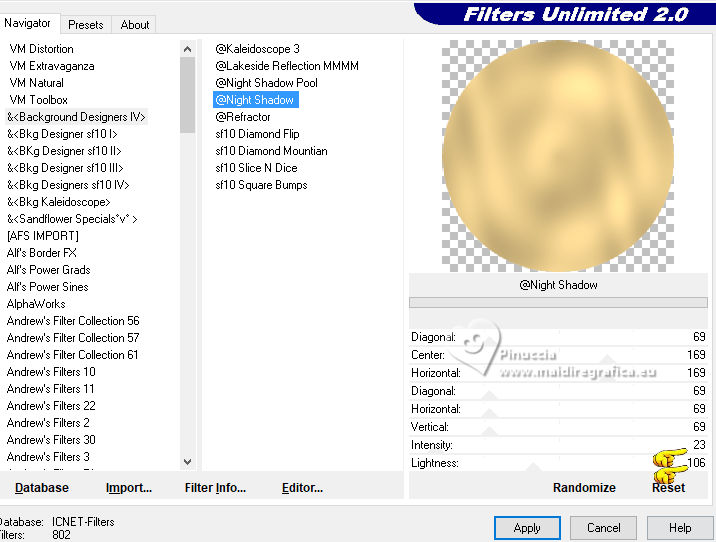
Task: Reset the filter parameters
Action: coord(669,488)
